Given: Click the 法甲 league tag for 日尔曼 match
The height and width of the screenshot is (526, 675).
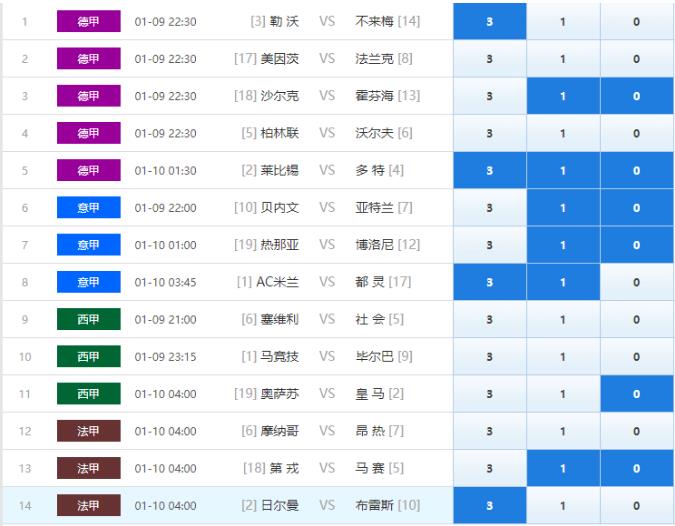Looking at the screenshot, I should 89,506.
